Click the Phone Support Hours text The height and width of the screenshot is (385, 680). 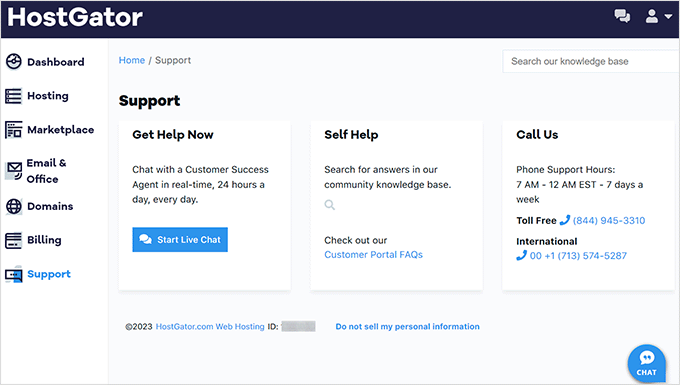tap(566, 170)
